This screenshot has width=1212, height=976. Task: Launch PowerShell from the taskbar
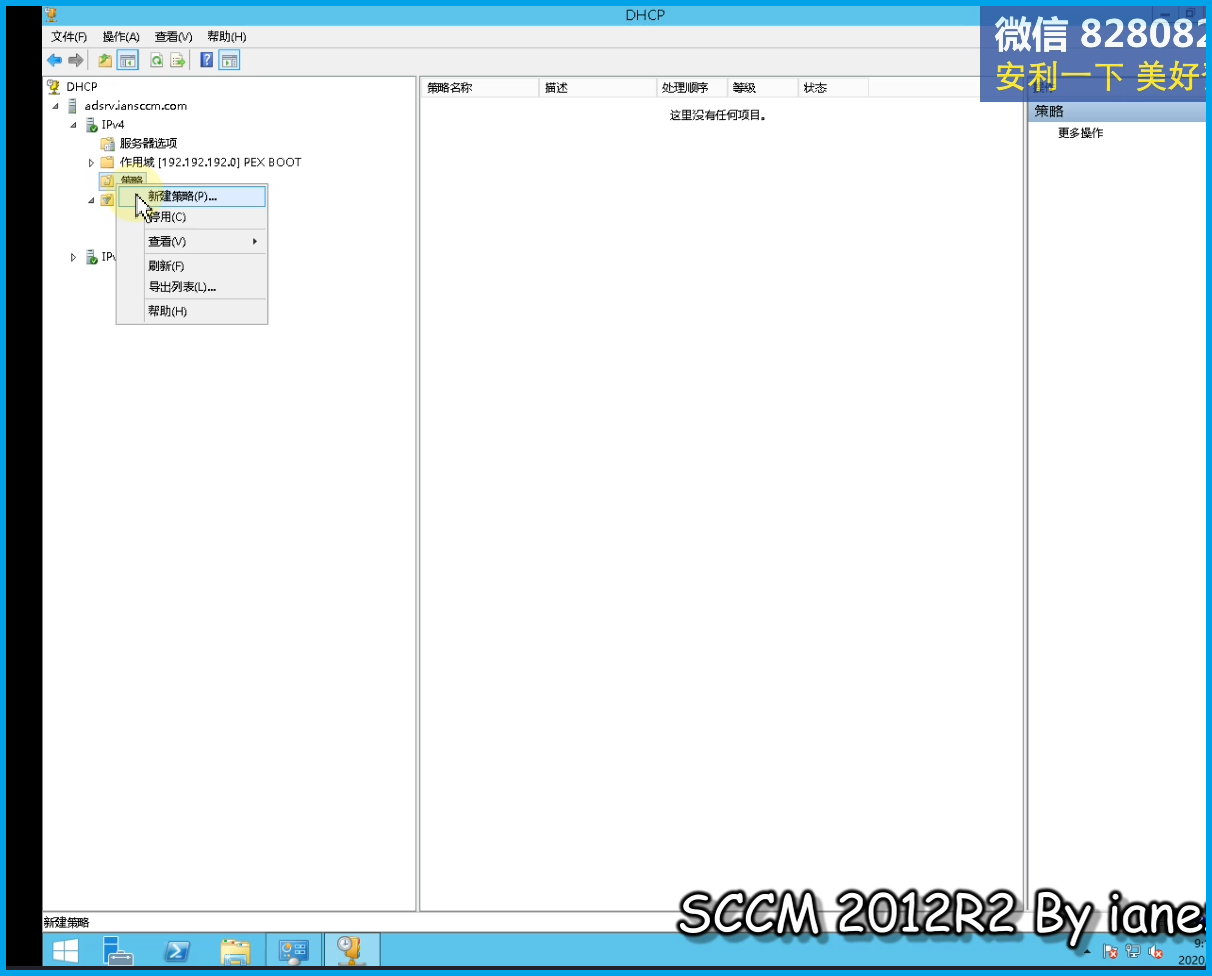click(178, 950)
